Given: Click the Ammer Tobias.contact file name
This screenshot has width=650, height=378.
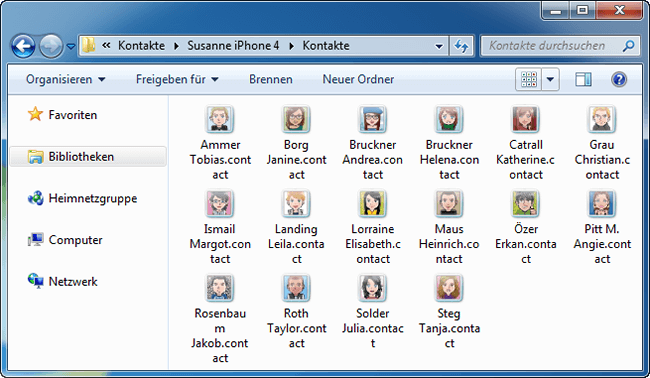Looking at the screenshot, I should pos(220,160).
